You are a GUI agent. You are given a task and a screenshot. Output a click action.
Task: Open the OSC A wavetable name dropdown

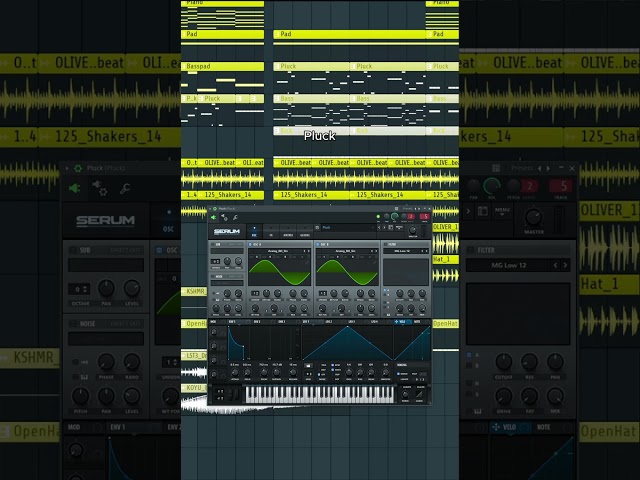[x=278, y=251]
